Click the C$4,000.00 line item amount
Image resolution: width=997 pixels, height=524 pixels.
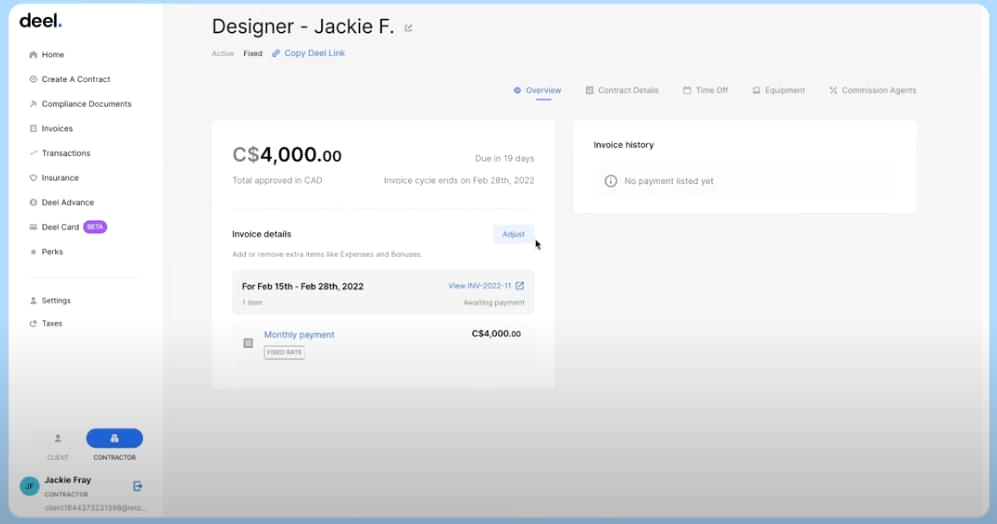[496, 334]
